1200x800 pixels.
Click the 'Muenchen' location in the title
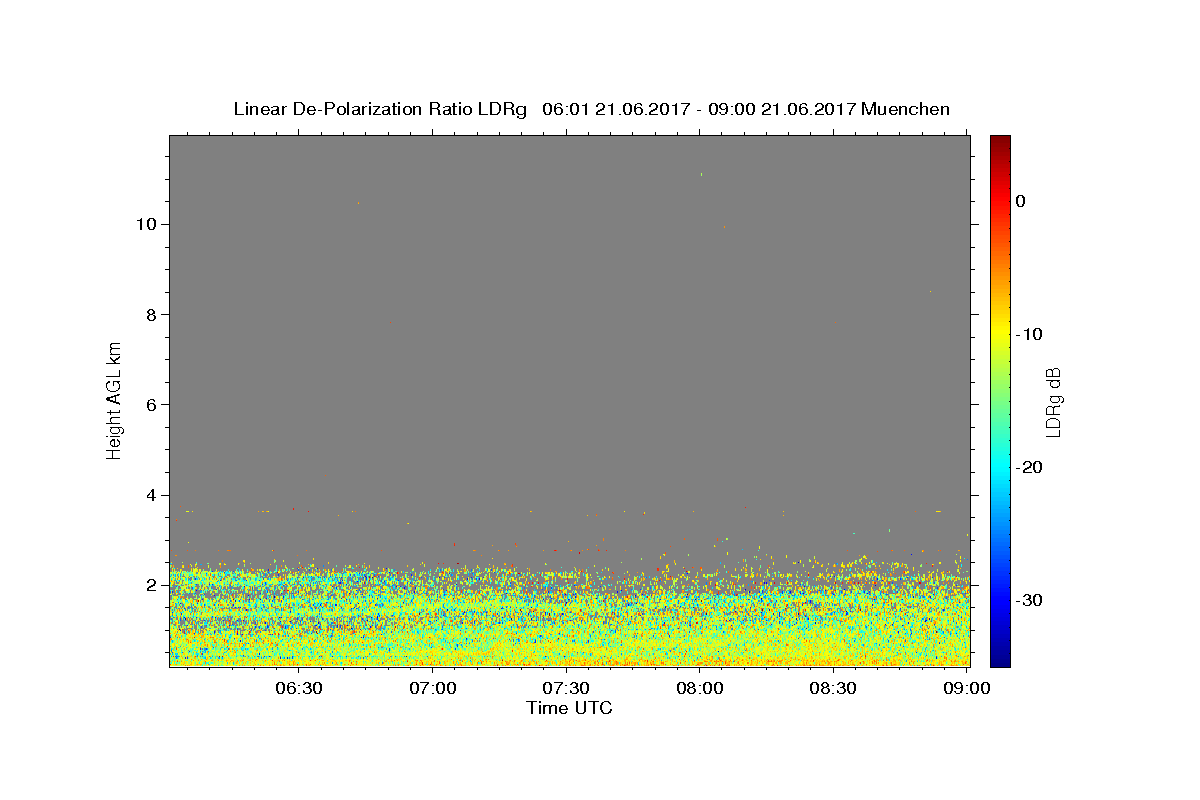click(906, 109)
